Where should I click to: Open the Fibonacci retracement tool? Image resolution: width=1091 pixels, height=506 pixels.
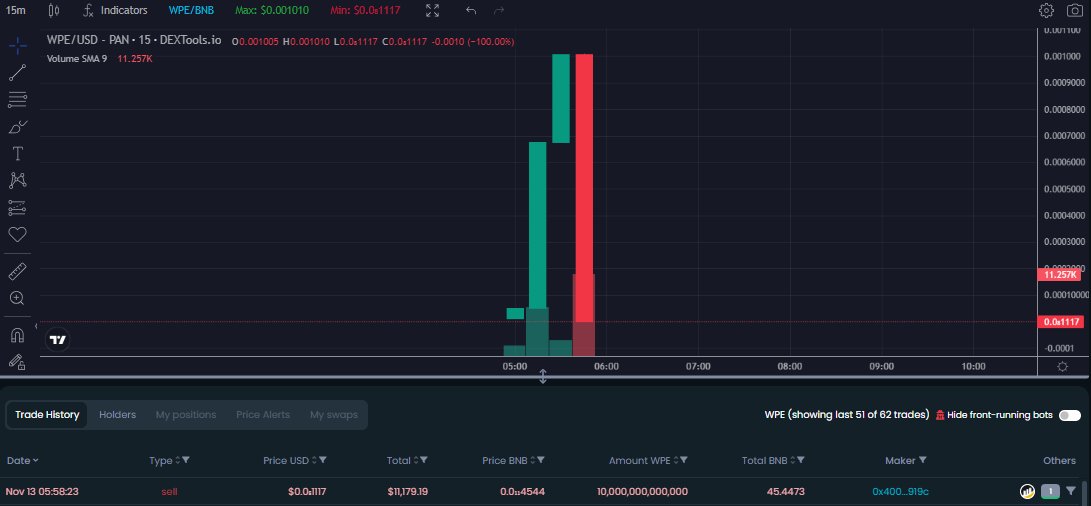(x=17, y=100)
